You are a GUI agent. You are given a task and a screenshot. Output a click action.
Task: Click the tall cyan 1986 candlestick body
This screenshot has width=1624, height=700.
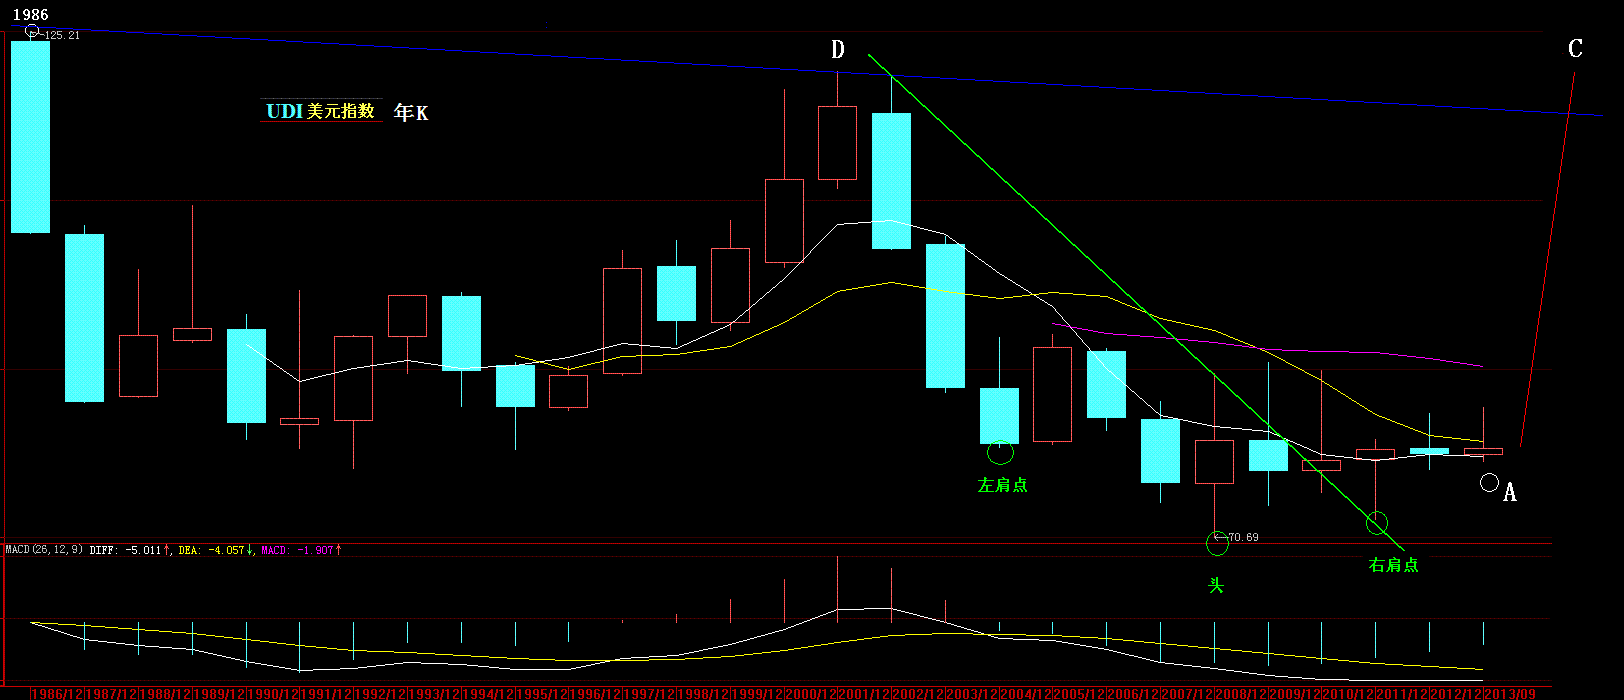(30, 137)
